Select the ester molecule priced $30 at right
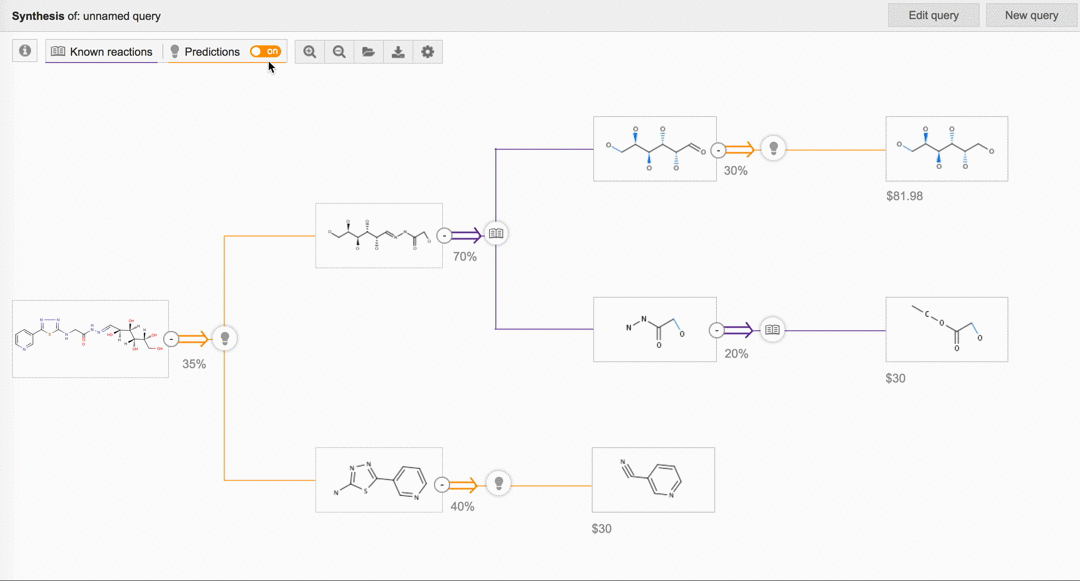Viewport: 1080px width, 581px height. click(947, 330)
